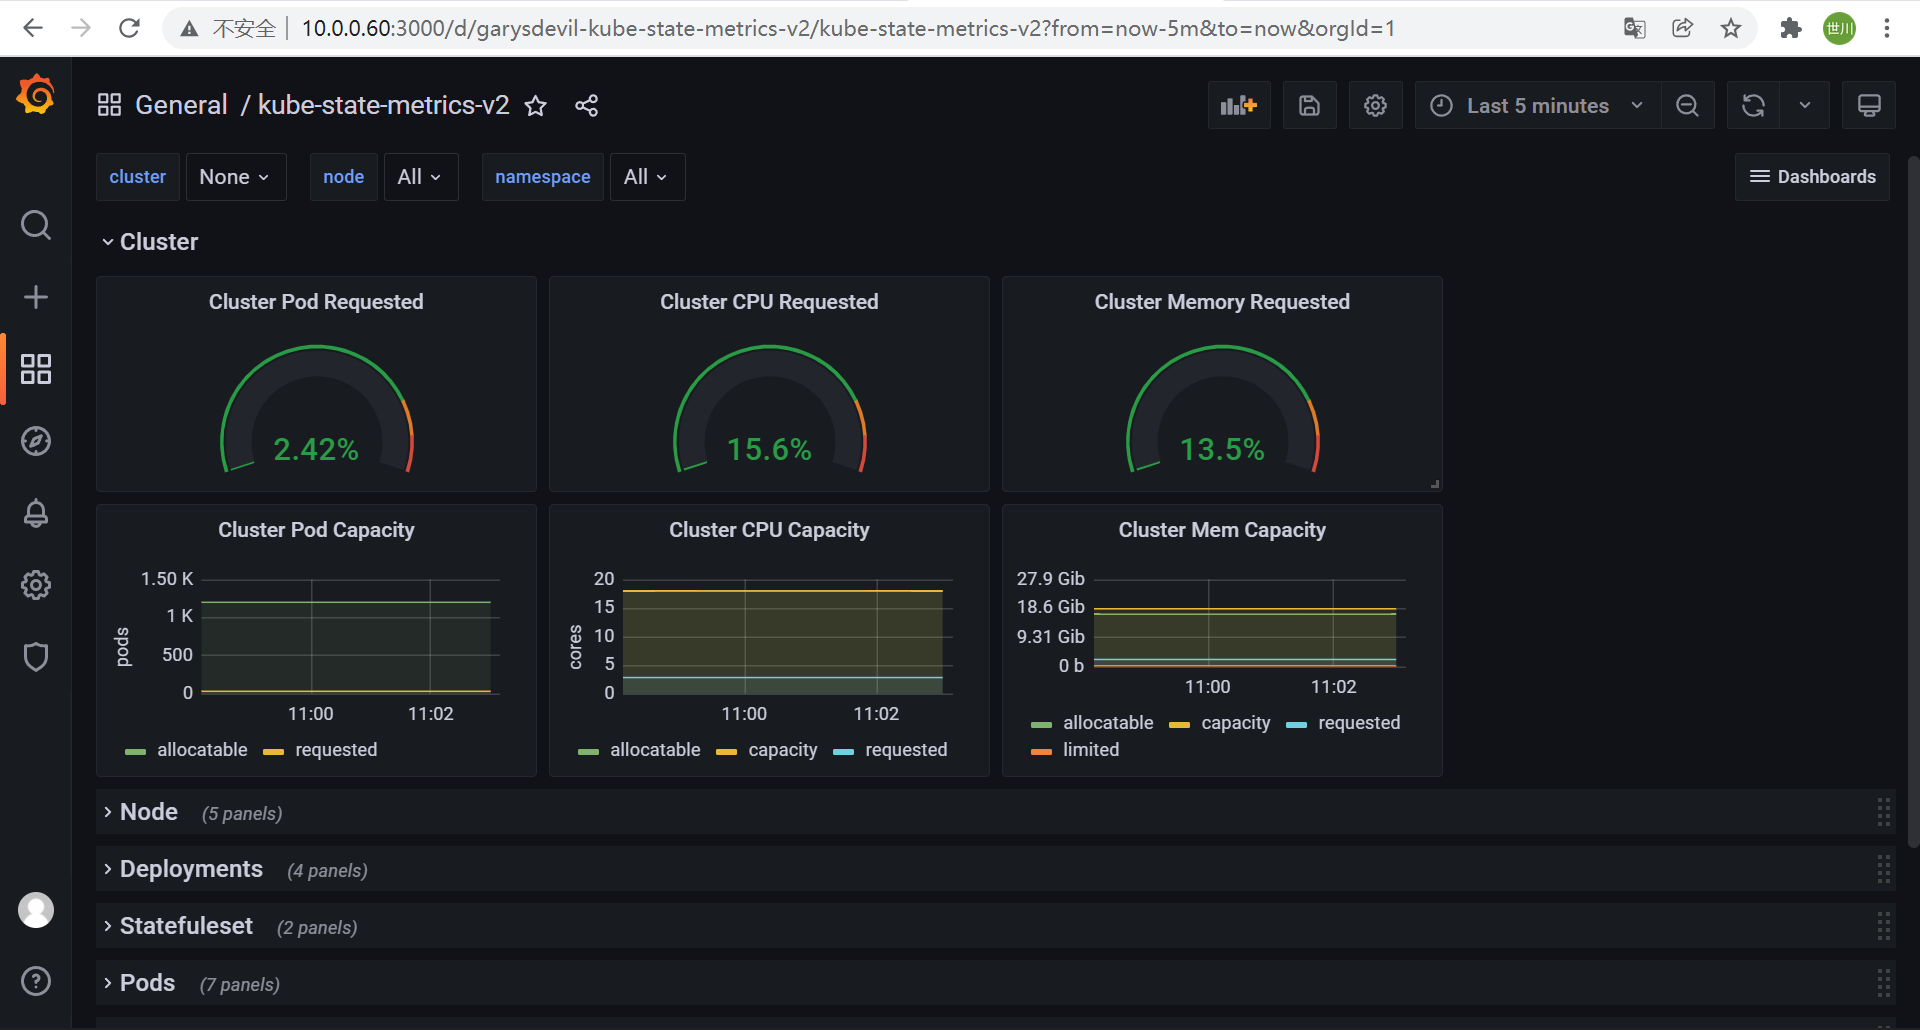Click the Add panel icon

(x=1239, y=105)
